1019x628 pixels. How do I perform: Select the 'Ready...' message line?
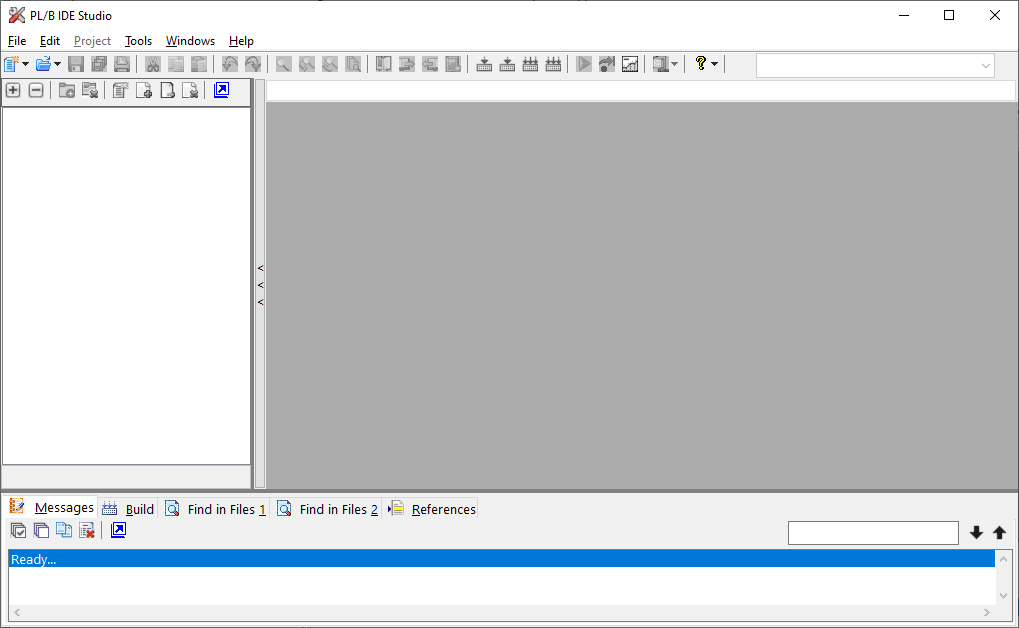tap(500, 559)
